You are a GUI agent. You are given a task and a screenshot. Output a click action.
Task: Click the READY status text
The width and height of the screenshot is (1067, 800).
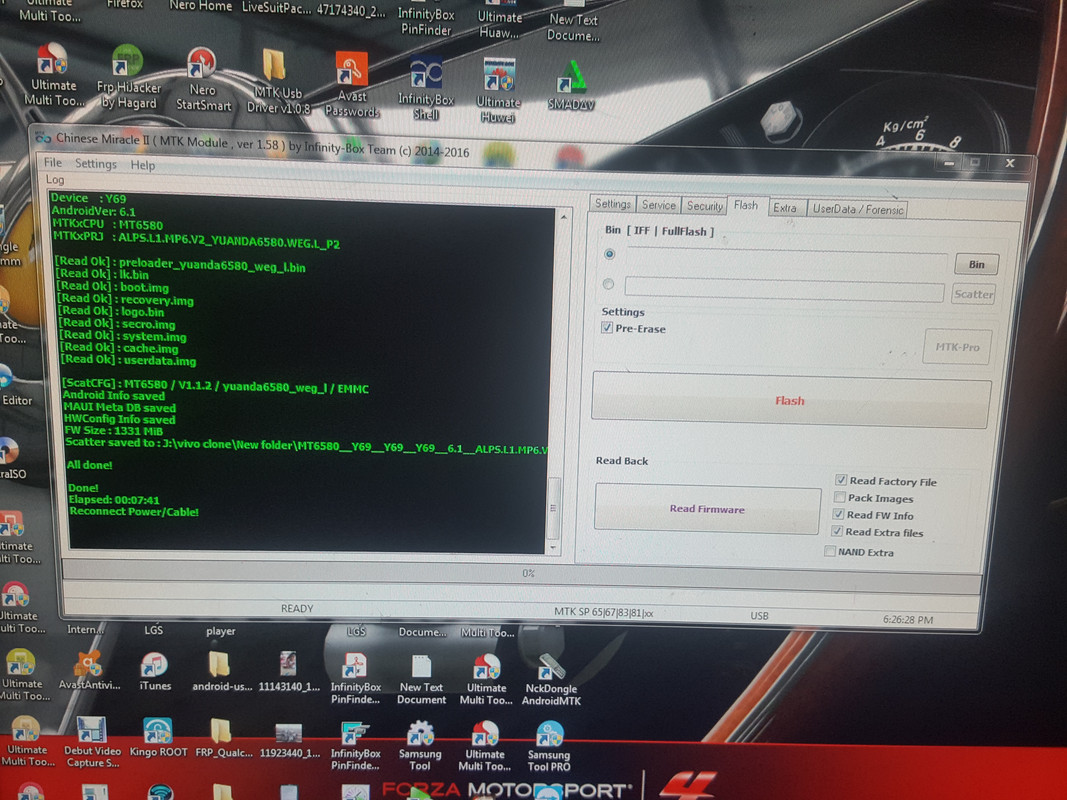click(x=297, y=608)
